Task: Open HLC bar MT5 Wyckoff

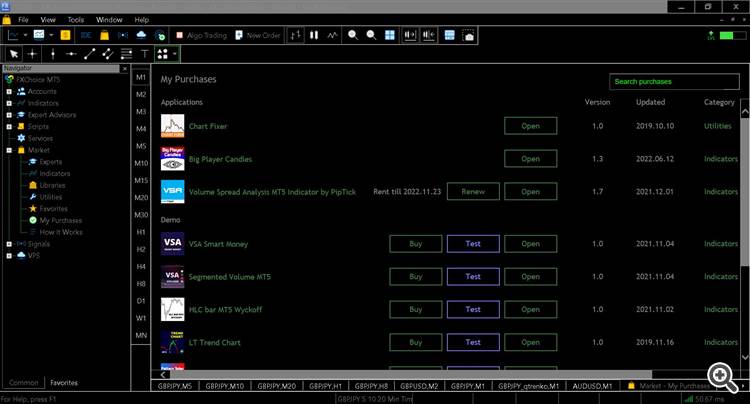Action: pyautogui.click(x=530, y=309)
